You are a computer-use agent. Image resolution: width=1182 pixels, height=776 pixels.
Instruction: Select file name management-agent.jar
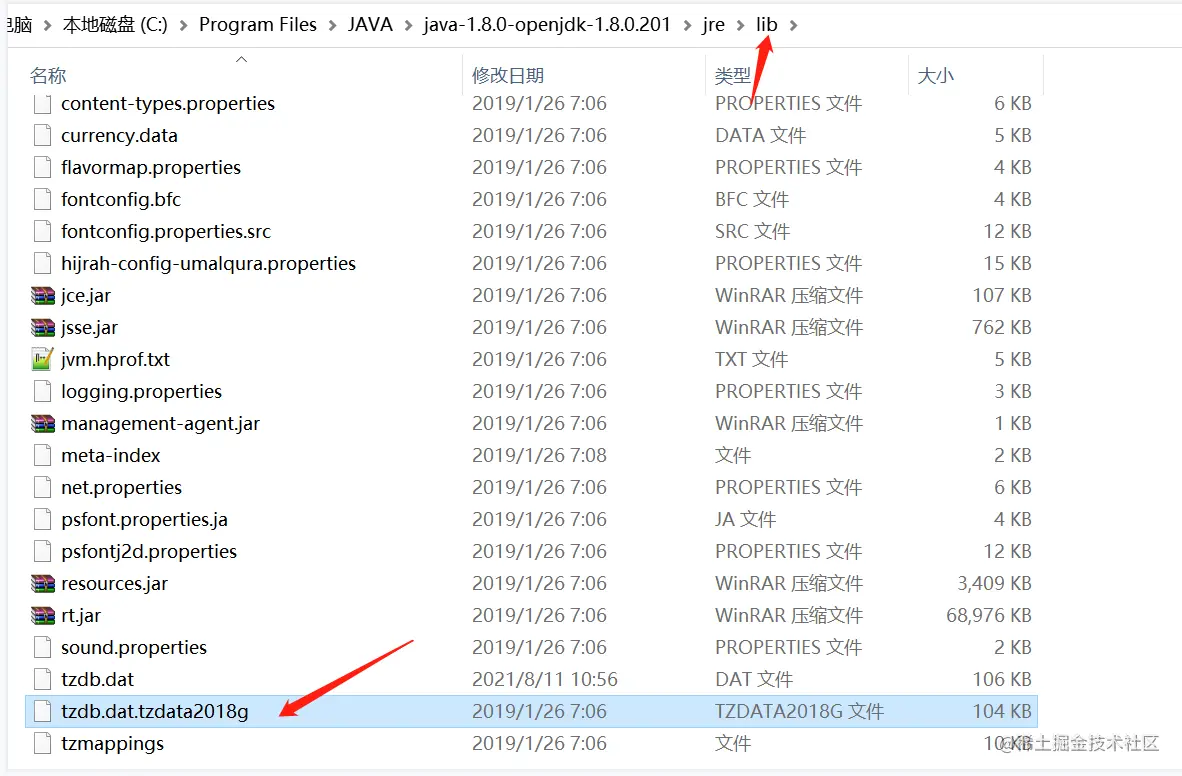[x=160, y=423]
